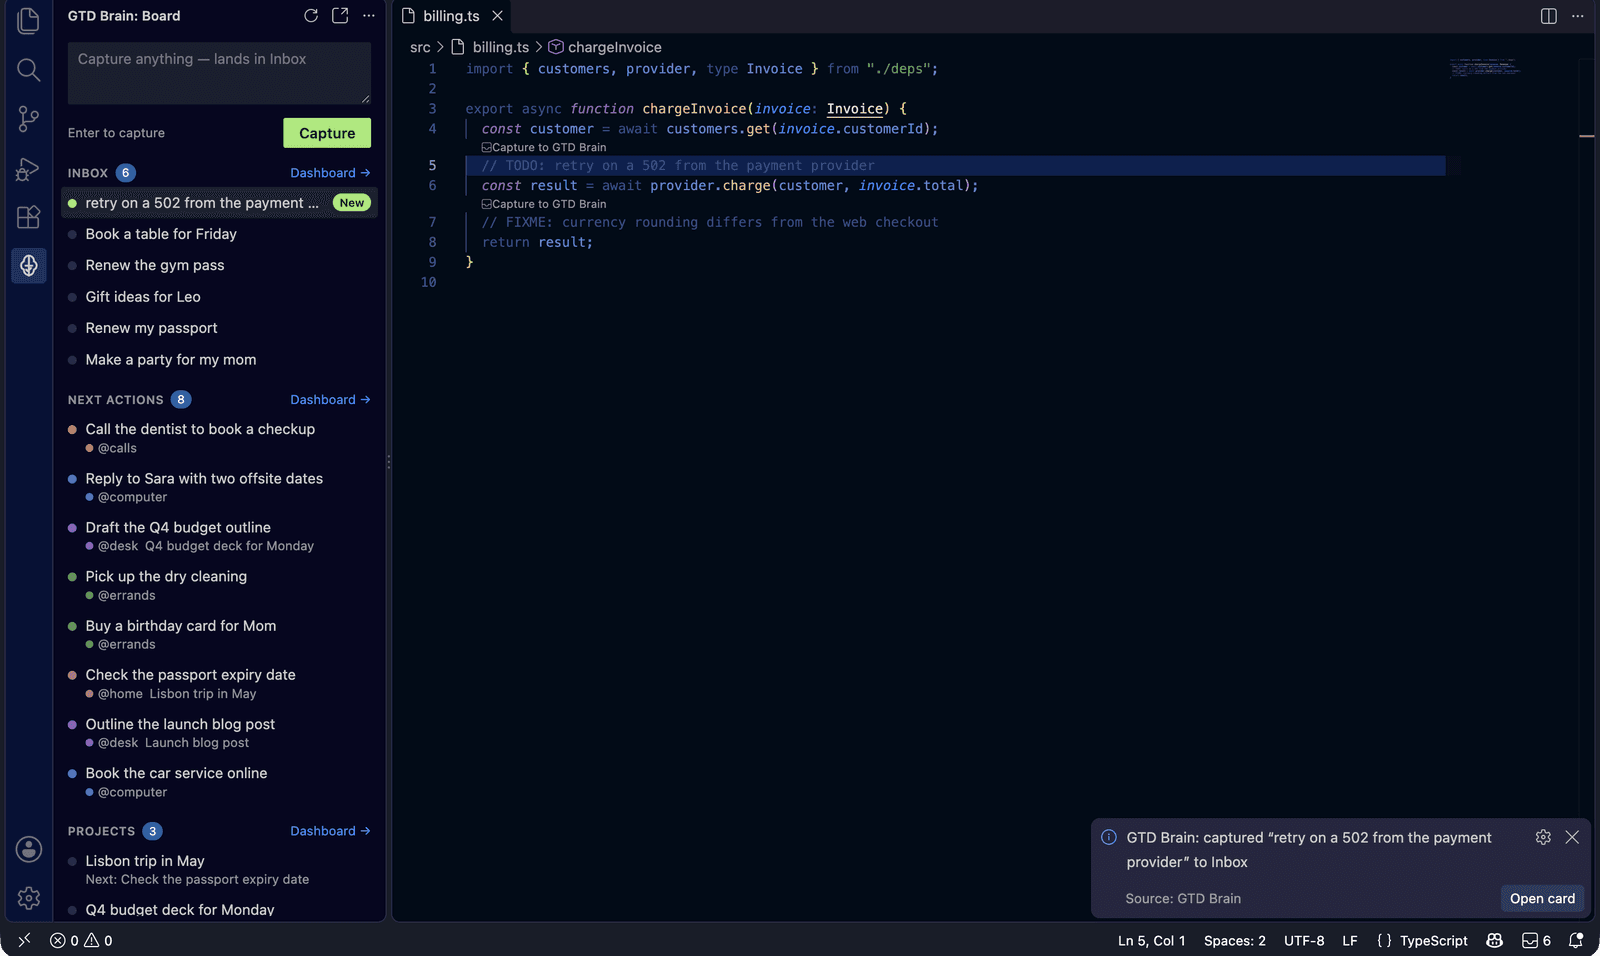Click the green Capture button

tap(327, 133)
